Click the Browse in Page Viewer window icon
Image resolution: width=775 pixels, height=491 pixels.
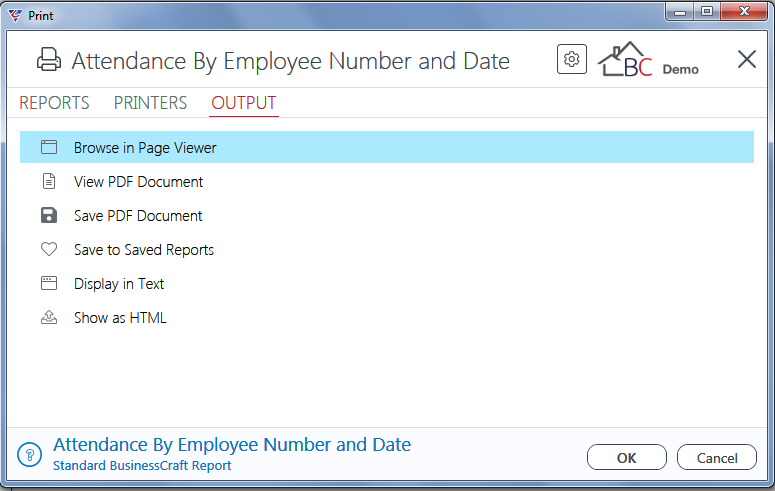coord(49,147)
